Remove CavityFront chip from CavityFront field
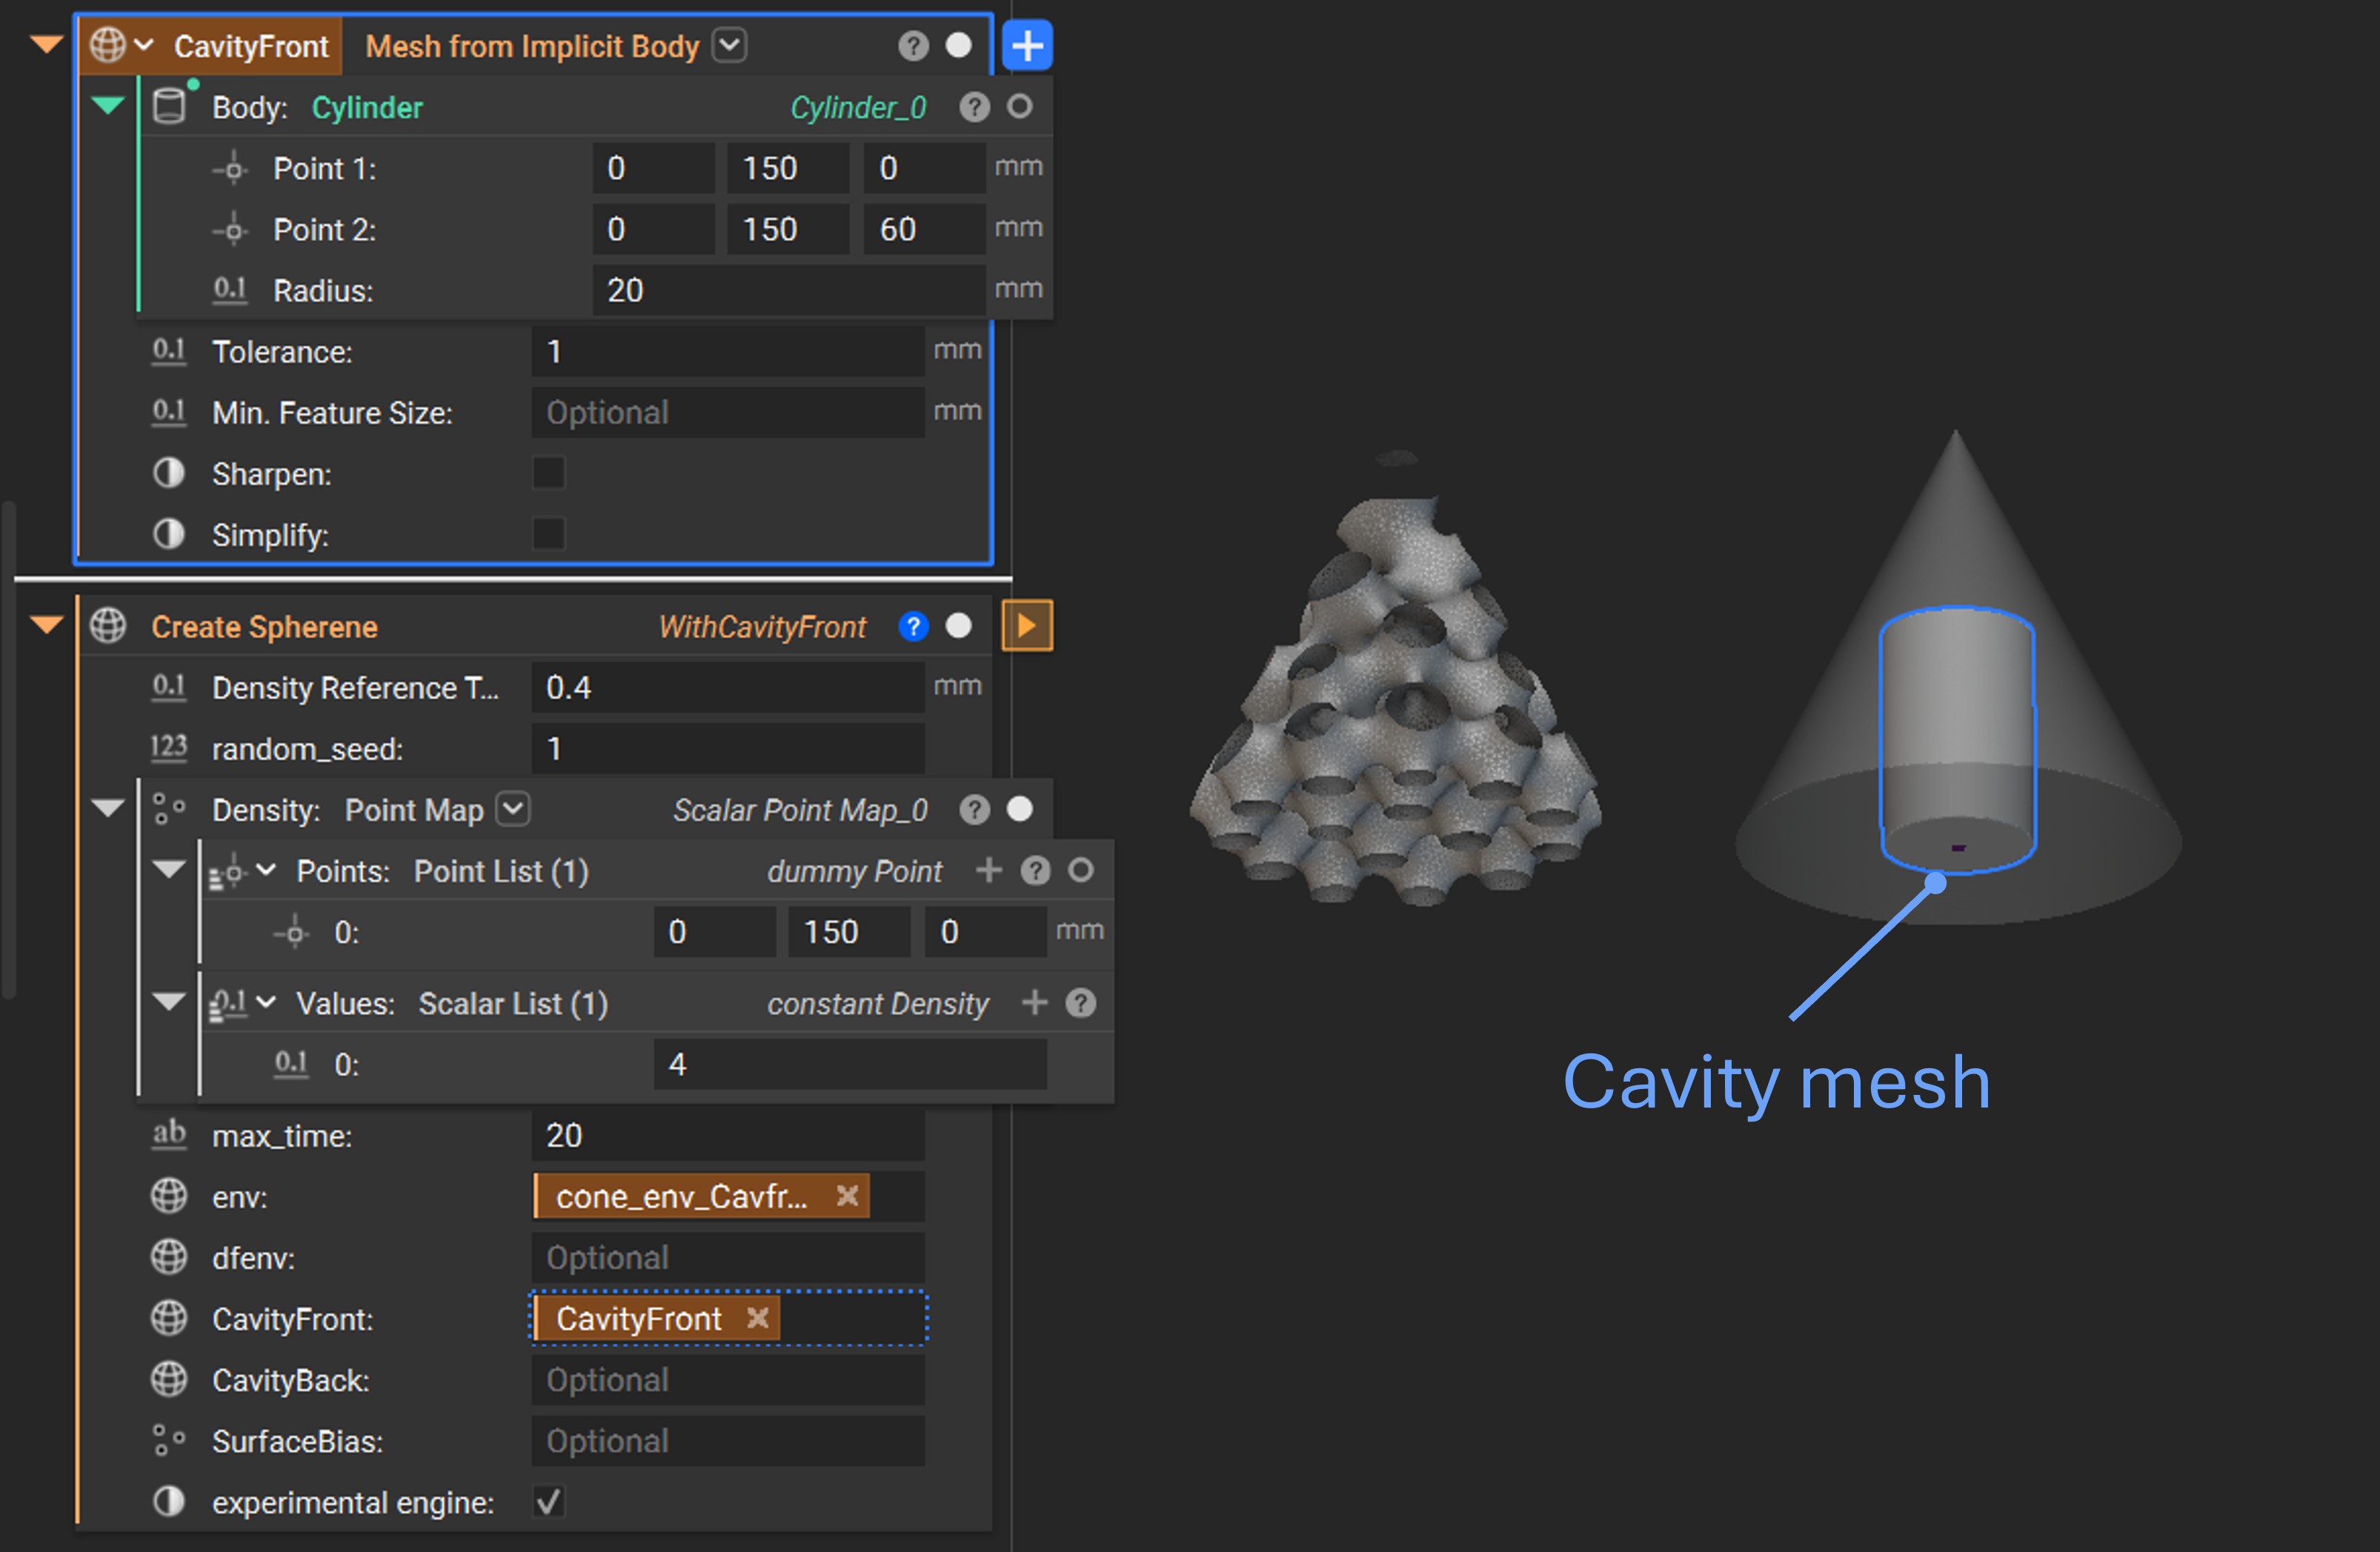 (758, 1318)
